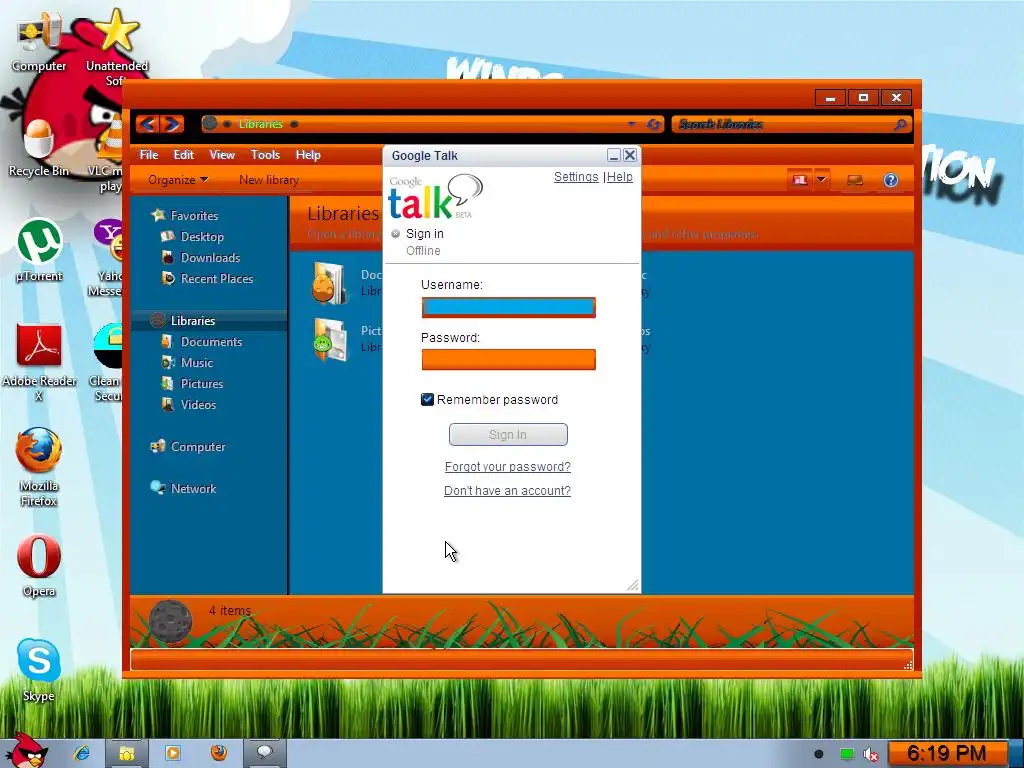The image size is (1024, 768).
Task: Open the Organize dropdown menu
Action: [178, 180]
